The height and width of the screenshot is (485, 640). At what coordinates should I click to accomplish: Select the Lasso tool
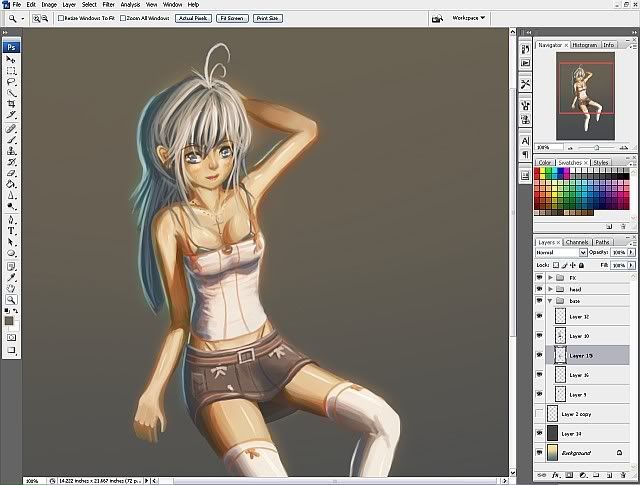[11, 81]
